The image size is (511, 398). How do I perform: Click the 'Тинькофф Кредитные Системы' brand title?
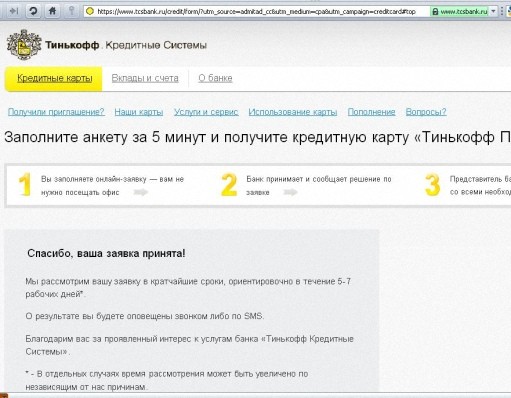click(126, 45)
